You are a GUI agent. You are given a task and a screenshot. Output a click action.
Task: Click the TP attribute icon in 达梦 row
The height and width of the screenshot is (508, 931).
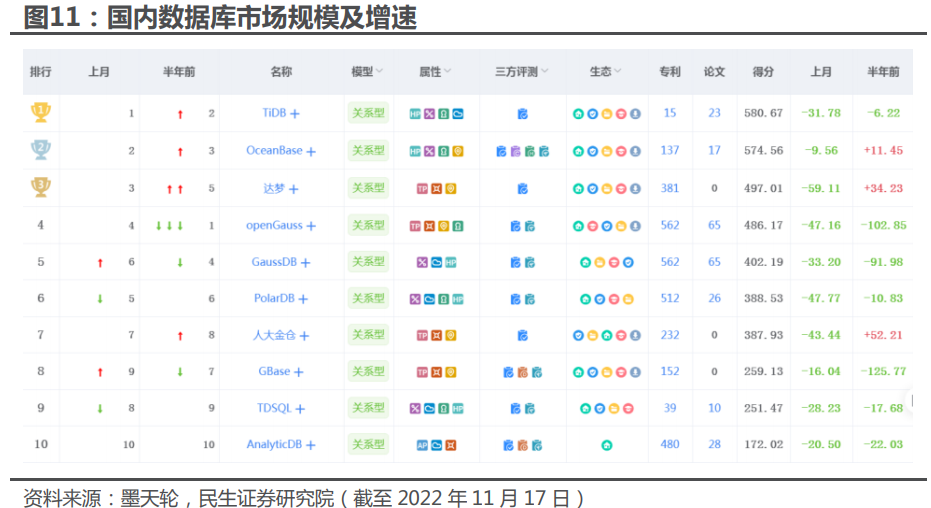[422, 189]
